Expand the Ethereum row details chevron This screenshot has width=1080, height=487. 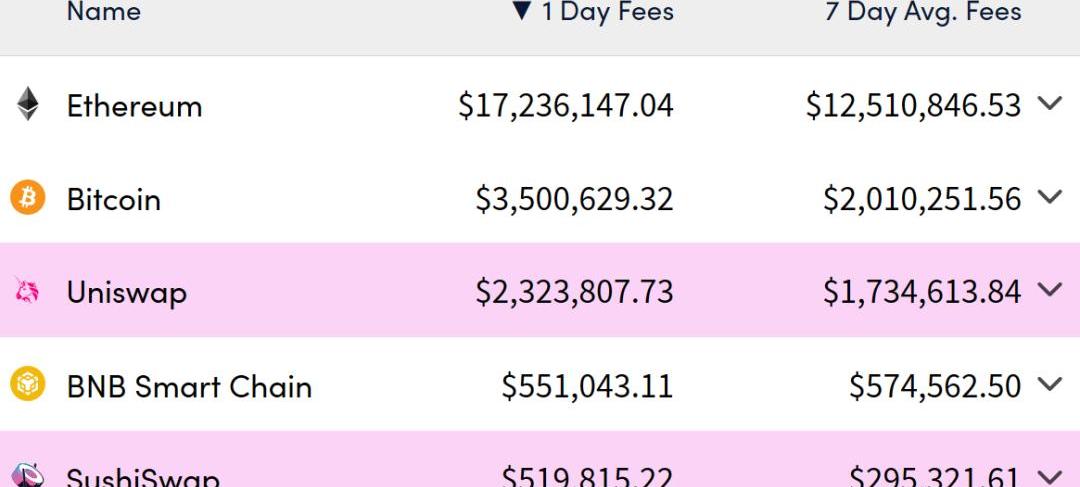(1049, 103)
